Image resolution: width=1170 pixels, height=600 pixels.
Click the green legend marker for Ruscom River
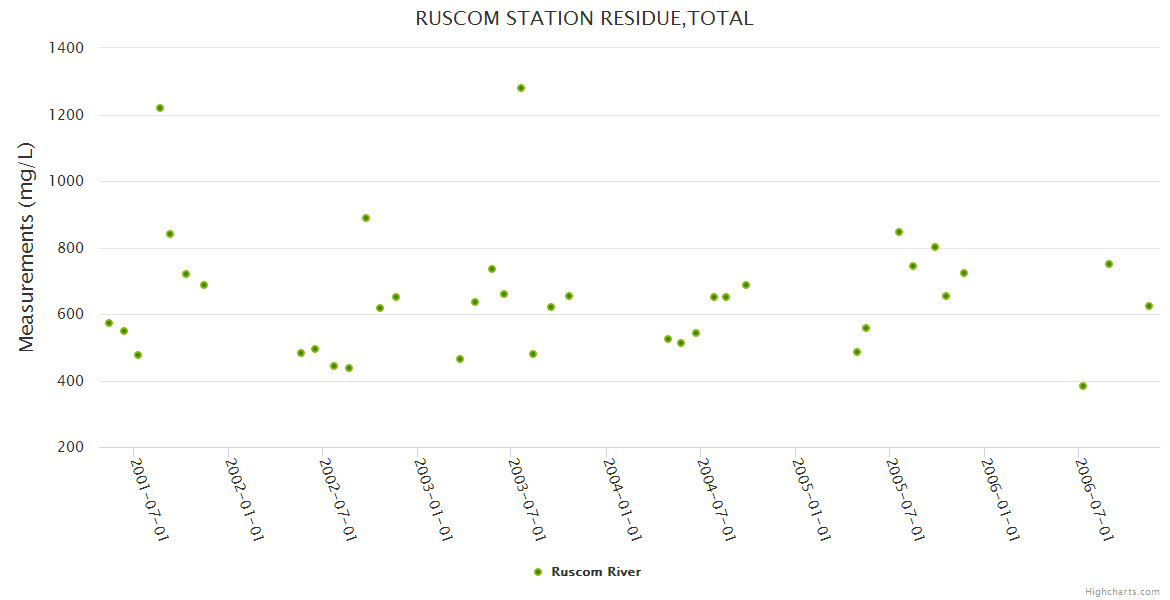pyautogui.click(x=538, y=572)
